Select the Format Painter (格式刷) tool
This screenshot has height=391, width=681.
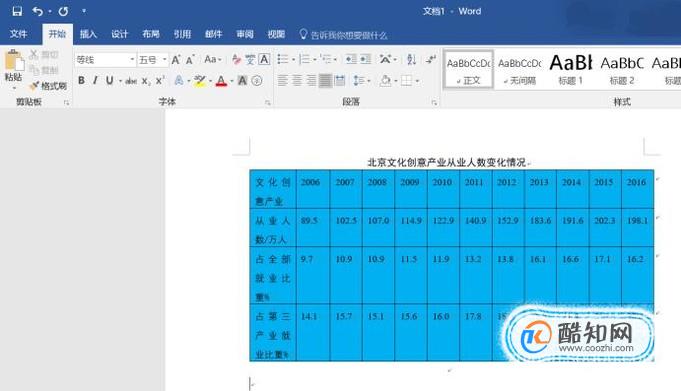click(48, 86)
